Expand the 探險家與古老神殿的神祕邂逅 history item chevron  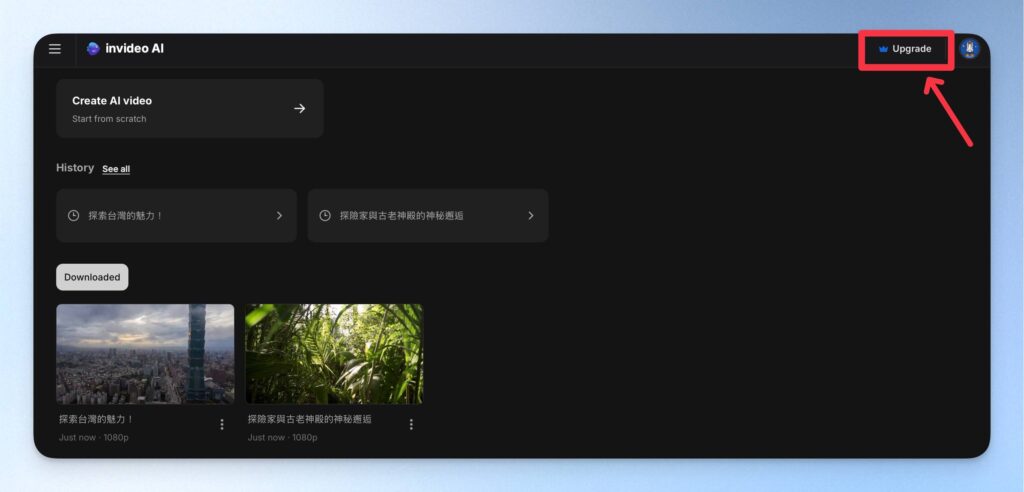click(x=530, y=215)
